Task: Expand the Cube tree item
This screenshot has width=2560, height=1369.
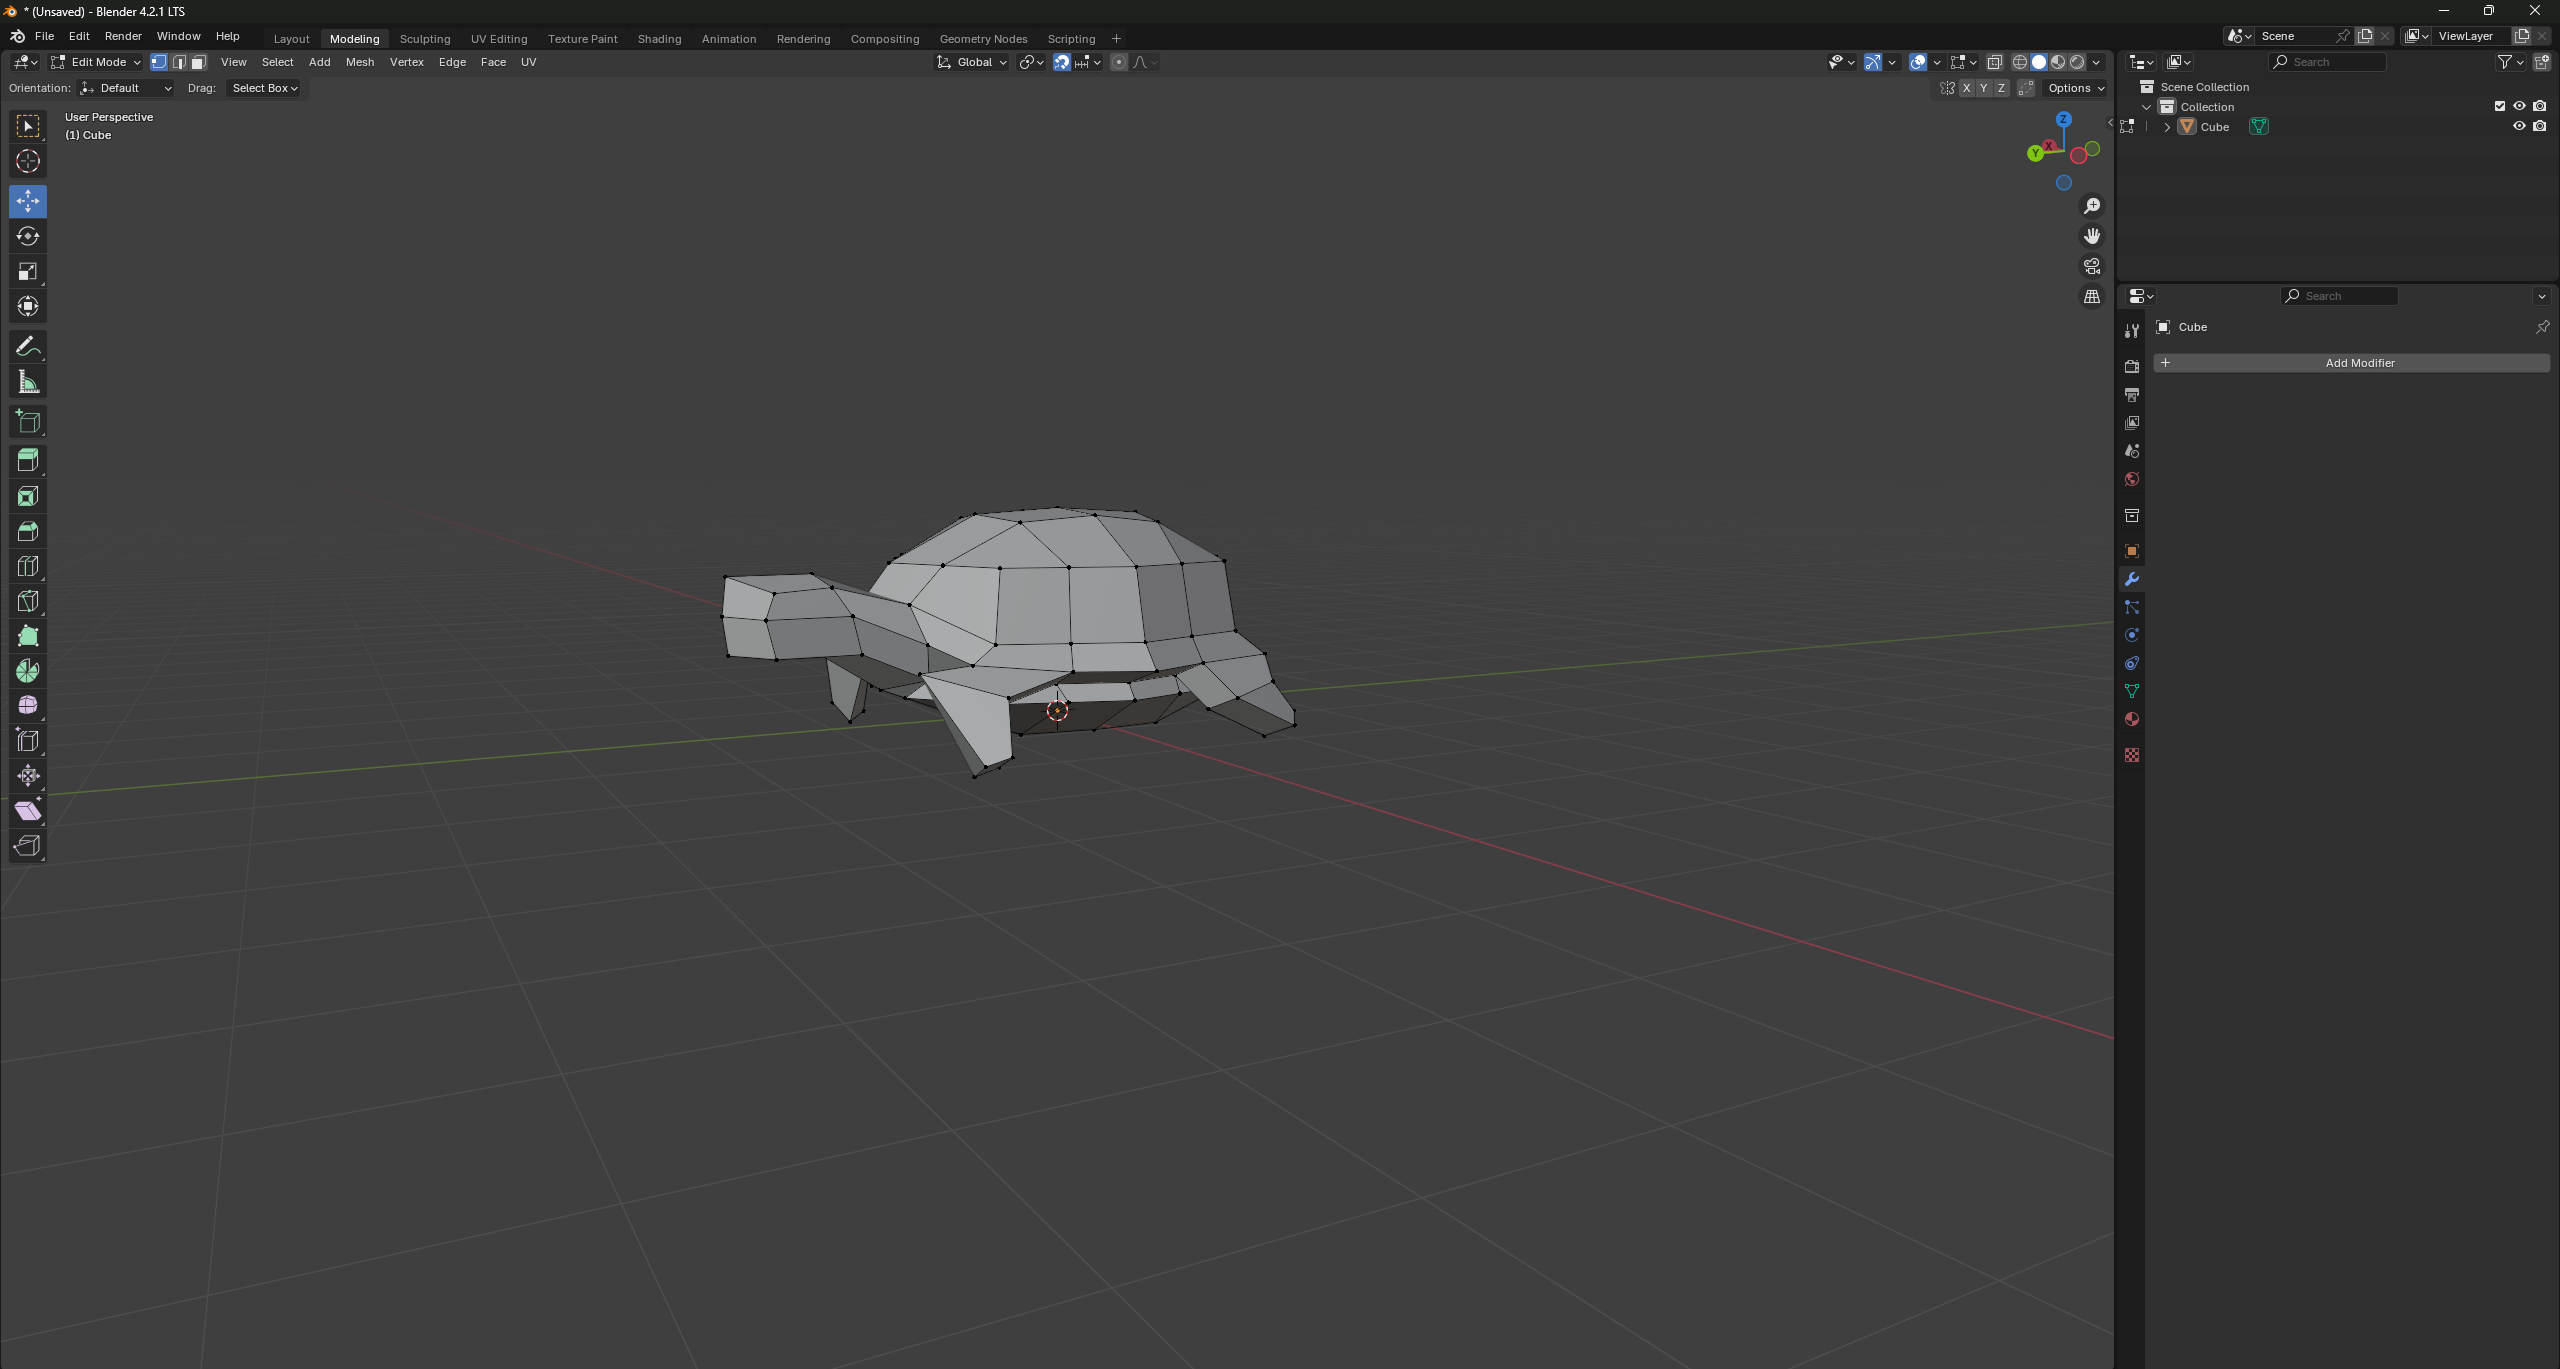Action: pos(2167,127)
